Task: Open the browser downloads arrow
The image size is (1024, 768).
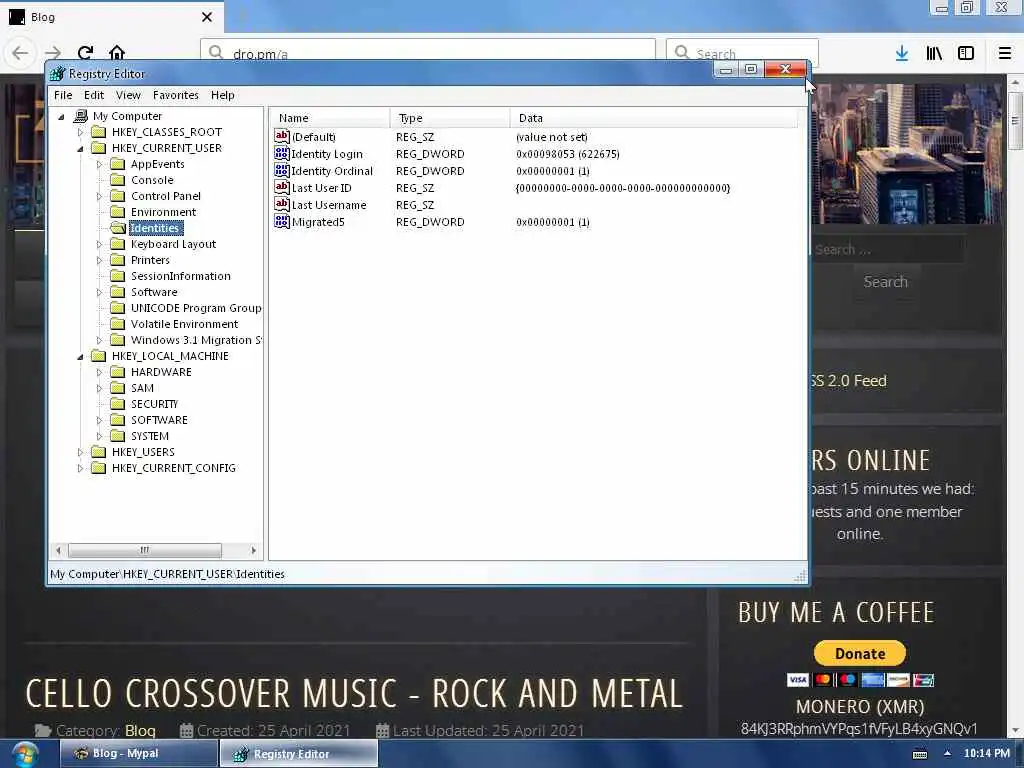Action: coord(902,54)
